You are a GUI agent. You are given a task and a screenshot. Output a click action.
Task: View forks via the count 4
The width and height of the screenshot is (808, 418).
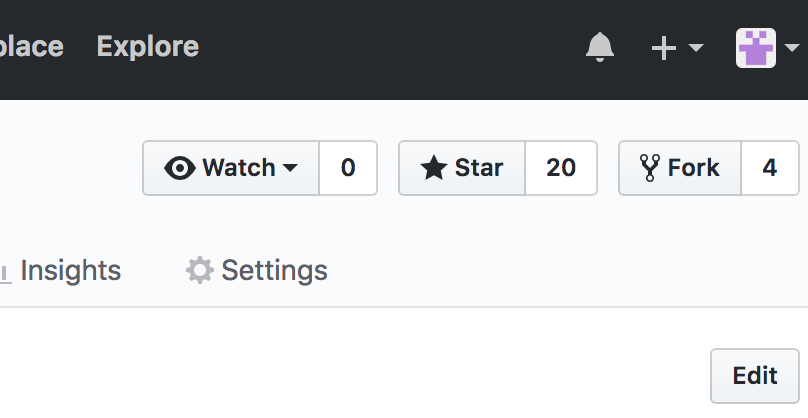click(x=769, y=168)
